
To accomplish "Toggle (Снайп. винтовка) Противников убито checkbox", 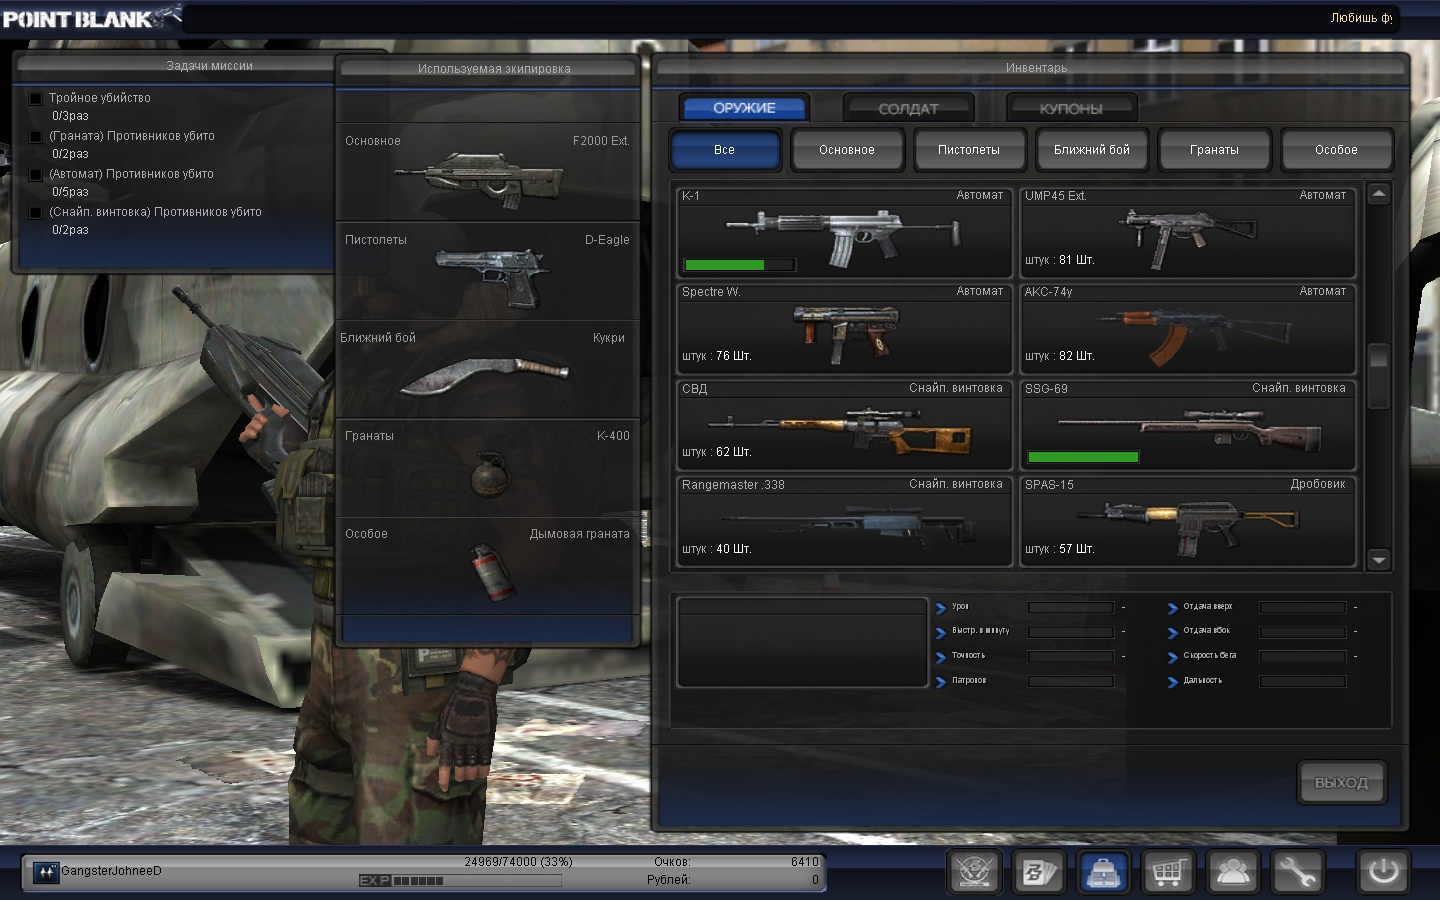I will pyautogui.click(x=36, y=213).
